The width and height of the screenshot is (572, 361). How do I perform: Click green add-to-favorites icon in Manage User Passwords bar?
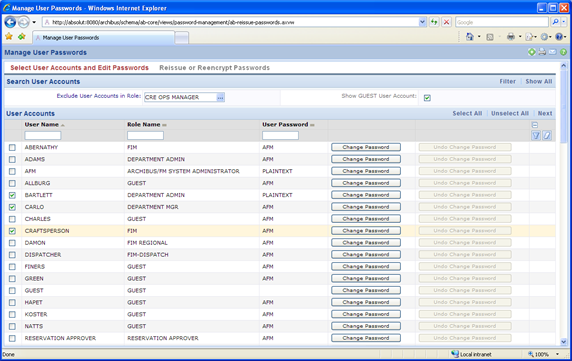[x=532, y=52]
